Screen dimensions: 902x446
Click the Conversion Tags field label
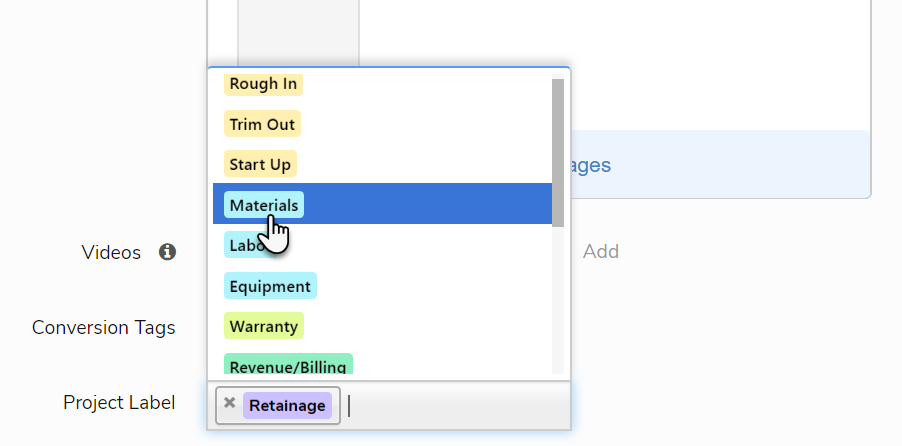104,327
